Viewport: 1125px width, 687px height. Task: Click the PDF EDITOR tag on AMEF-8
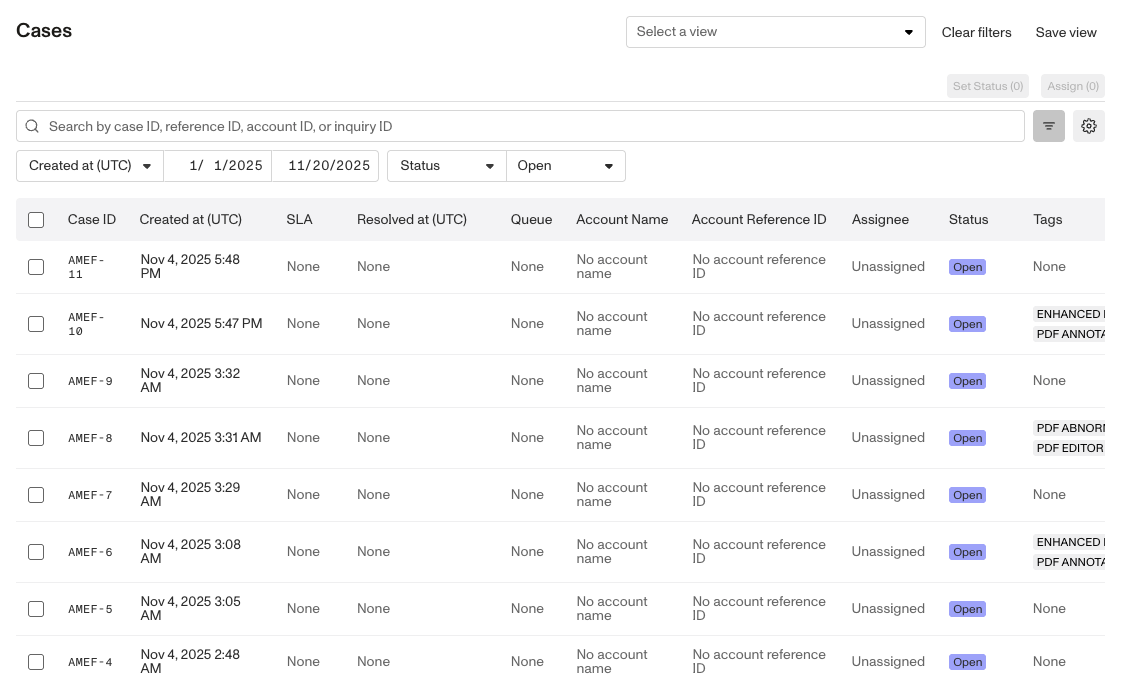pyautogui.click(x=1069, y=448)
